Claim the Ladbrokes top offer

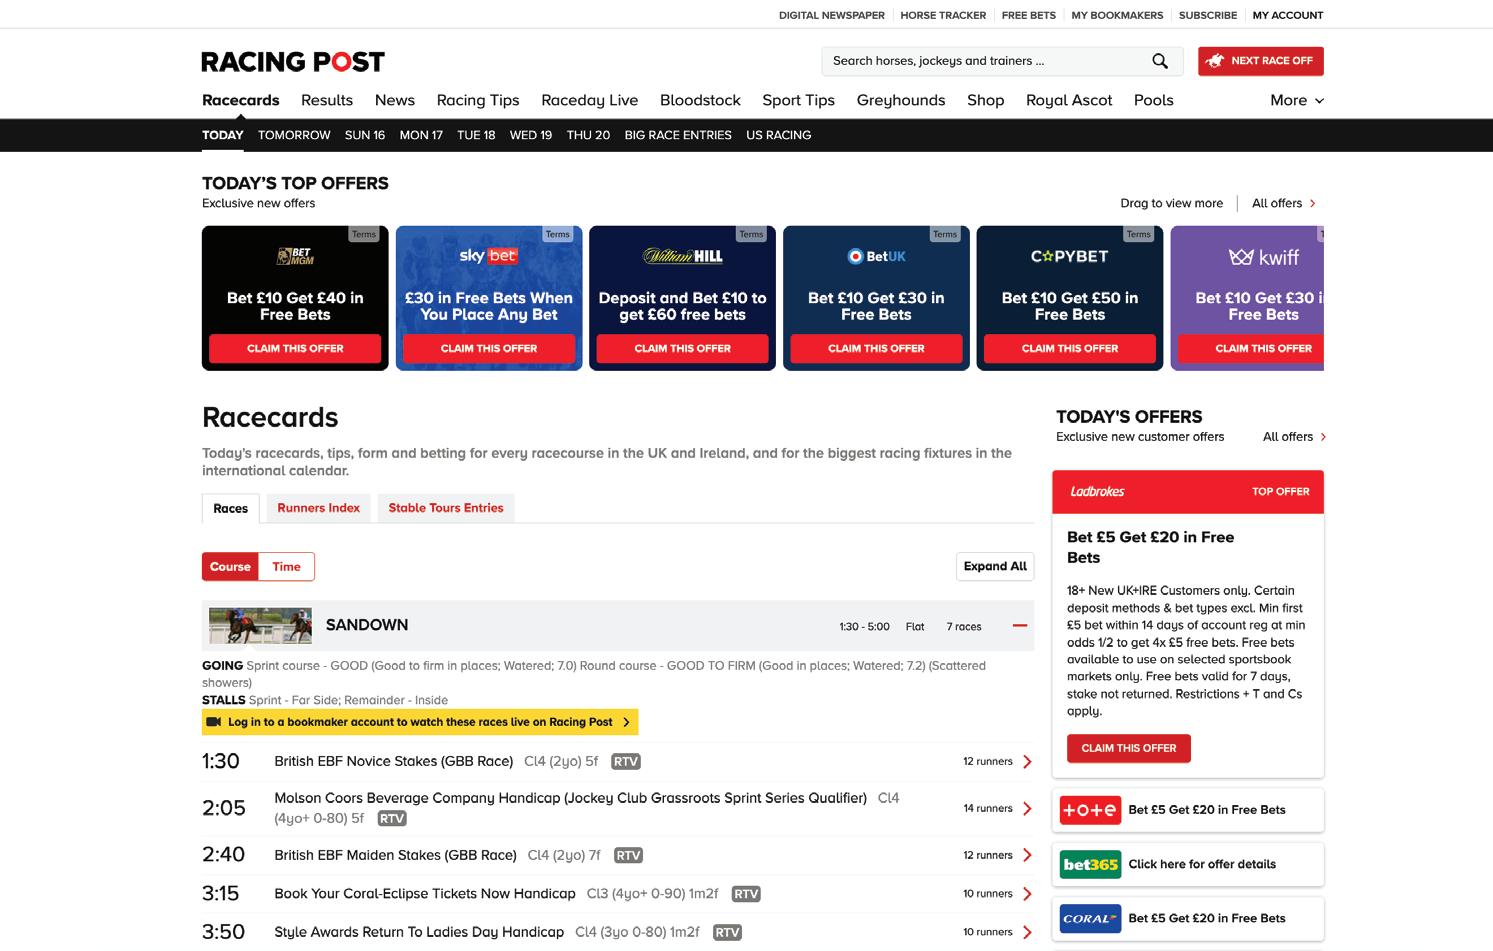pyautogui.click(x=1129, y=748)
